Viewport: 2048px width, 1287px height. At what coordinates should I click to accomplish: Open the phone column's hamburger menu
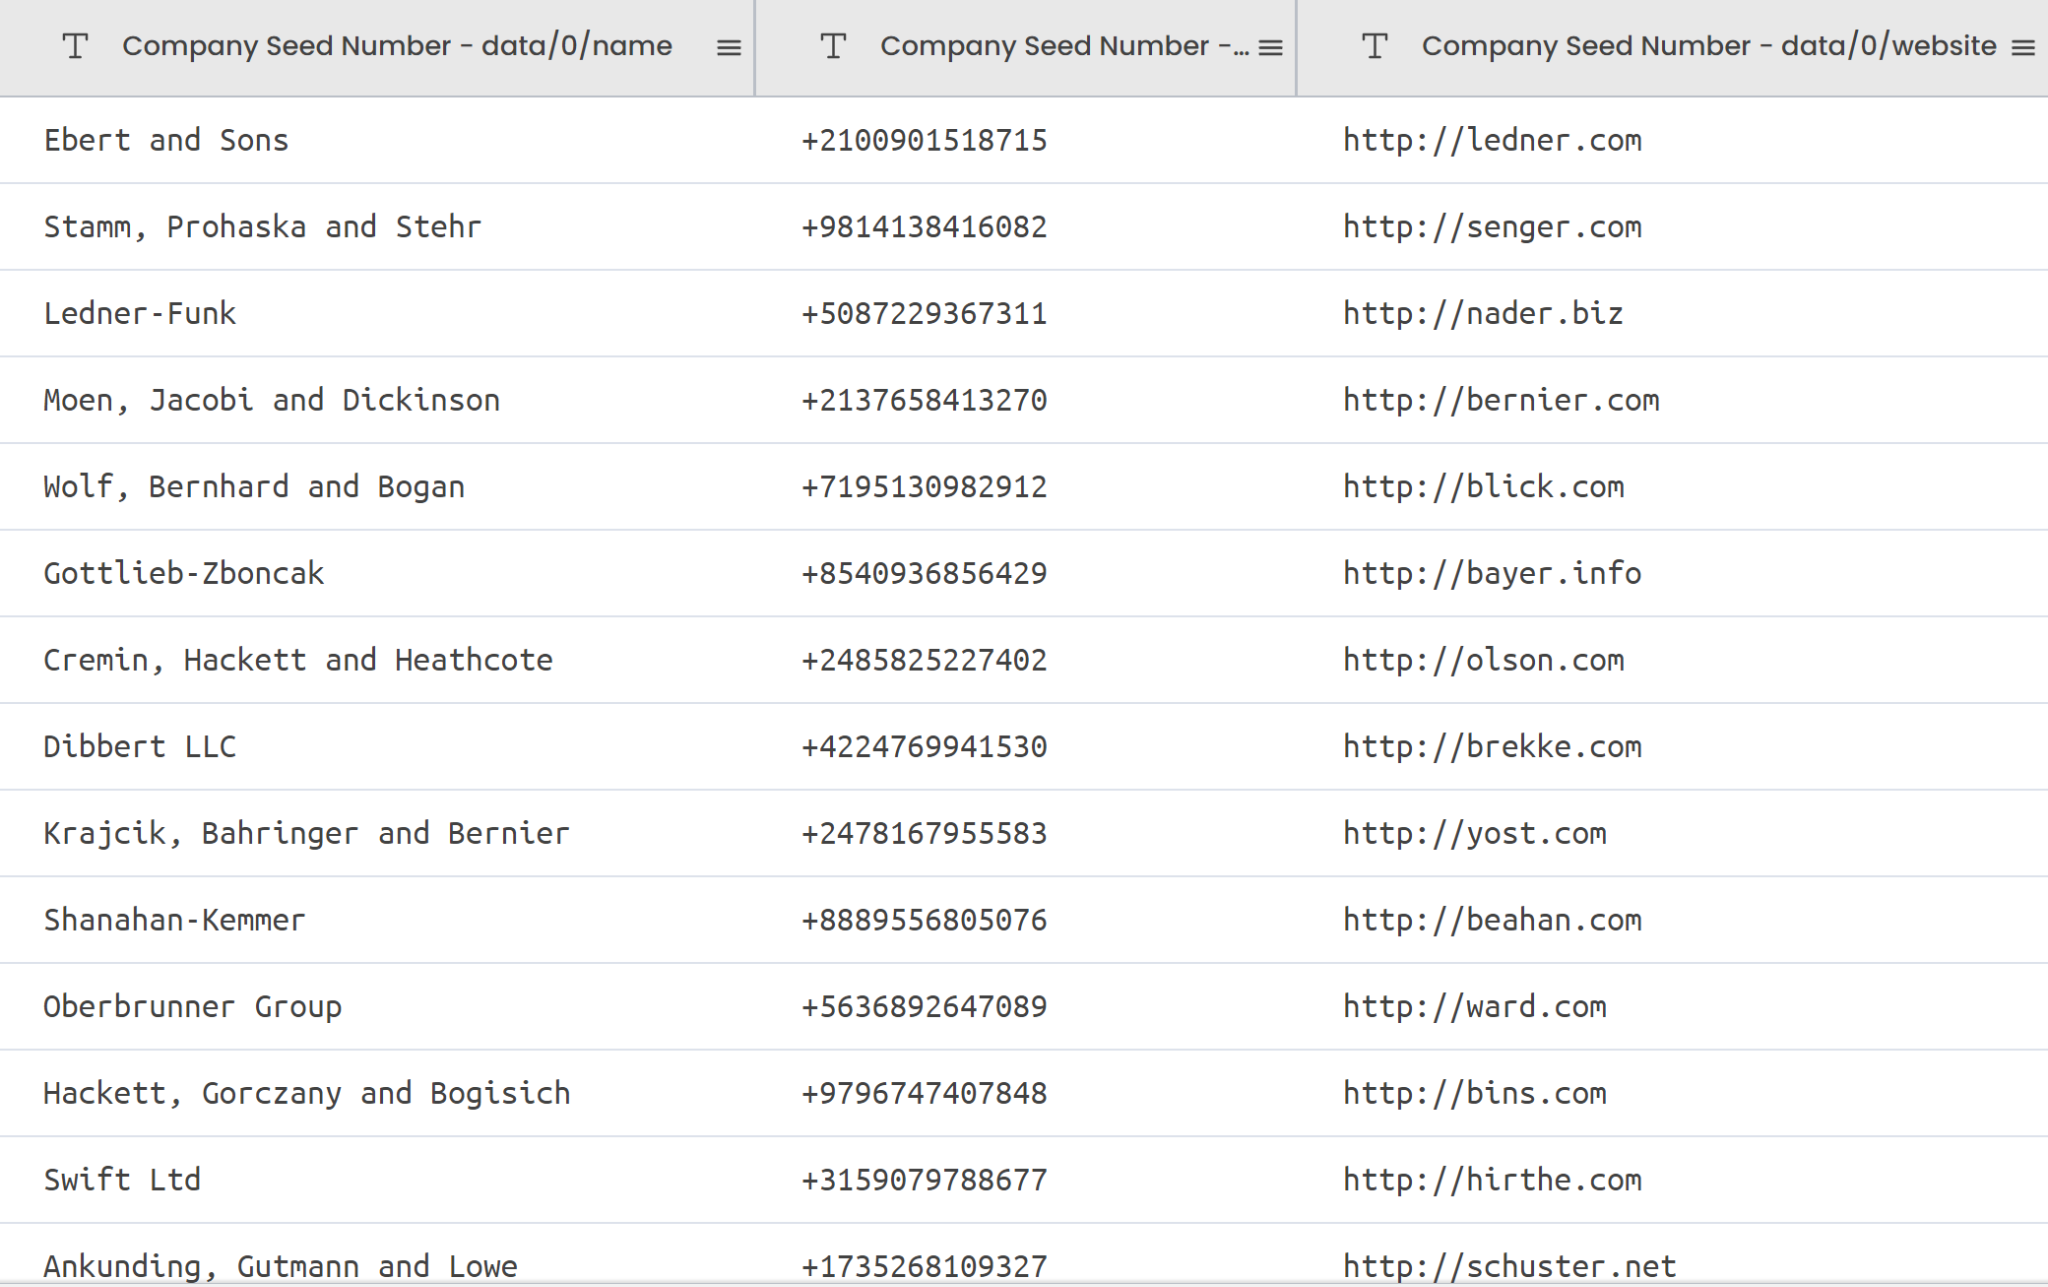[1271, 45]
